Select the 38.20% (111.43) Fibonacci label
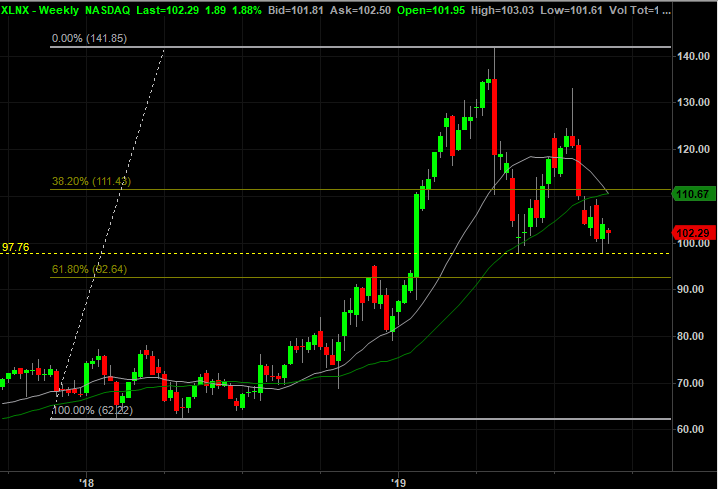 pos(91,181)
